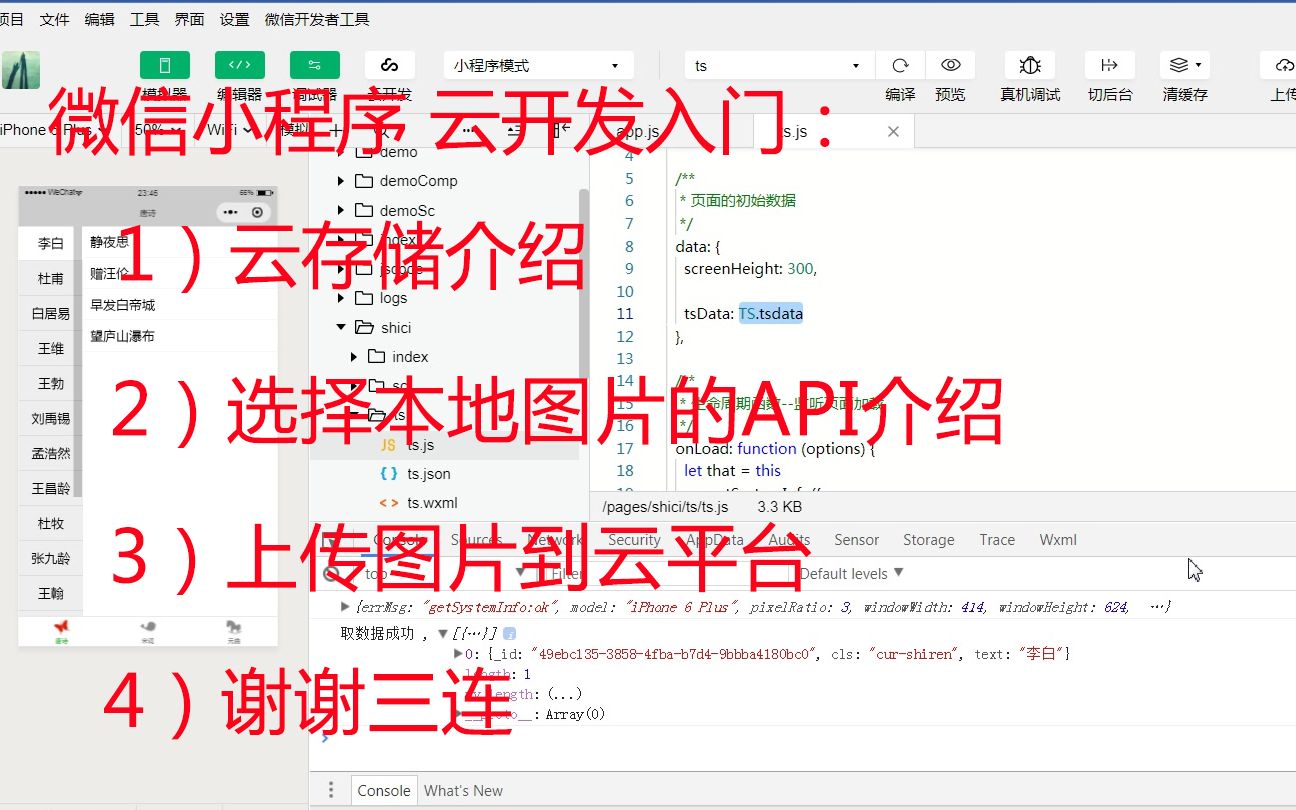1296x810 pixels.
Task: Open the Default levels dropdown
Action: [x=852, y=573]
